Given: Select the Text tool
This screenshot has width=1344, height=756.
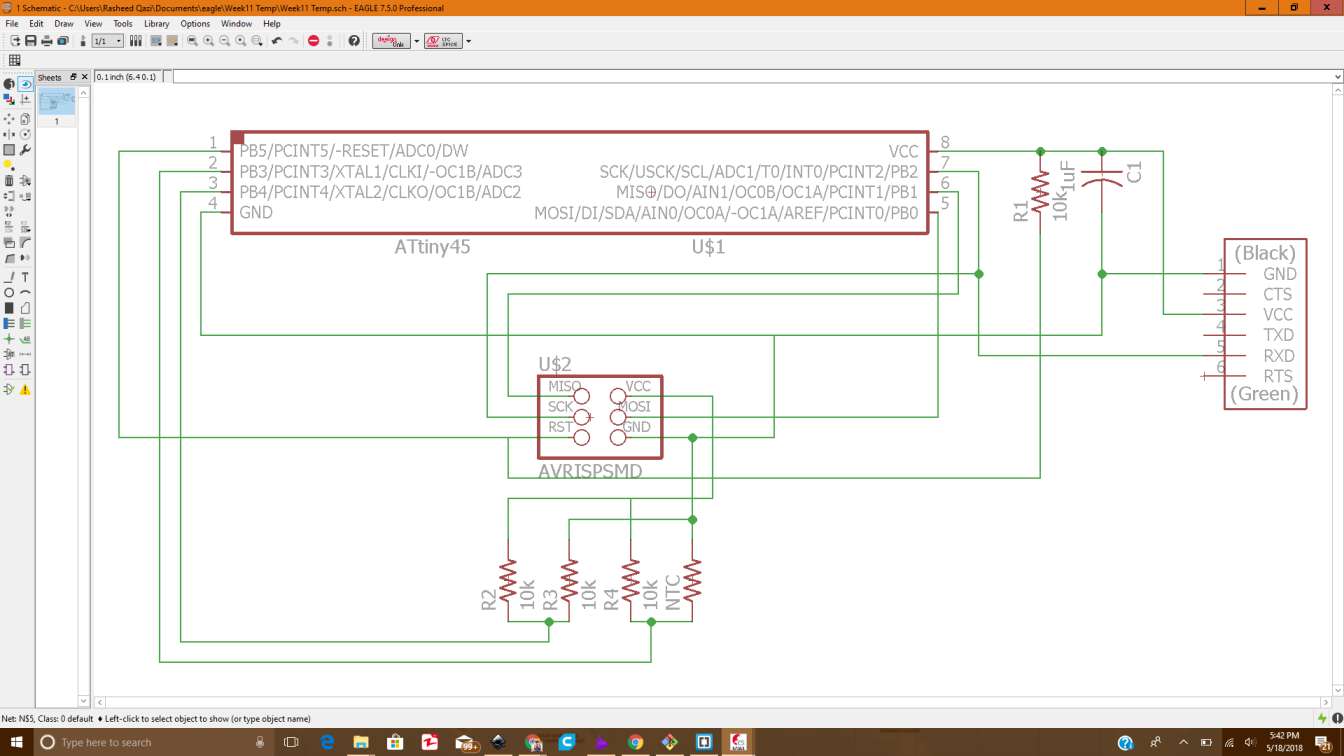Looking at the screenshot, I should tap(26, 277).
